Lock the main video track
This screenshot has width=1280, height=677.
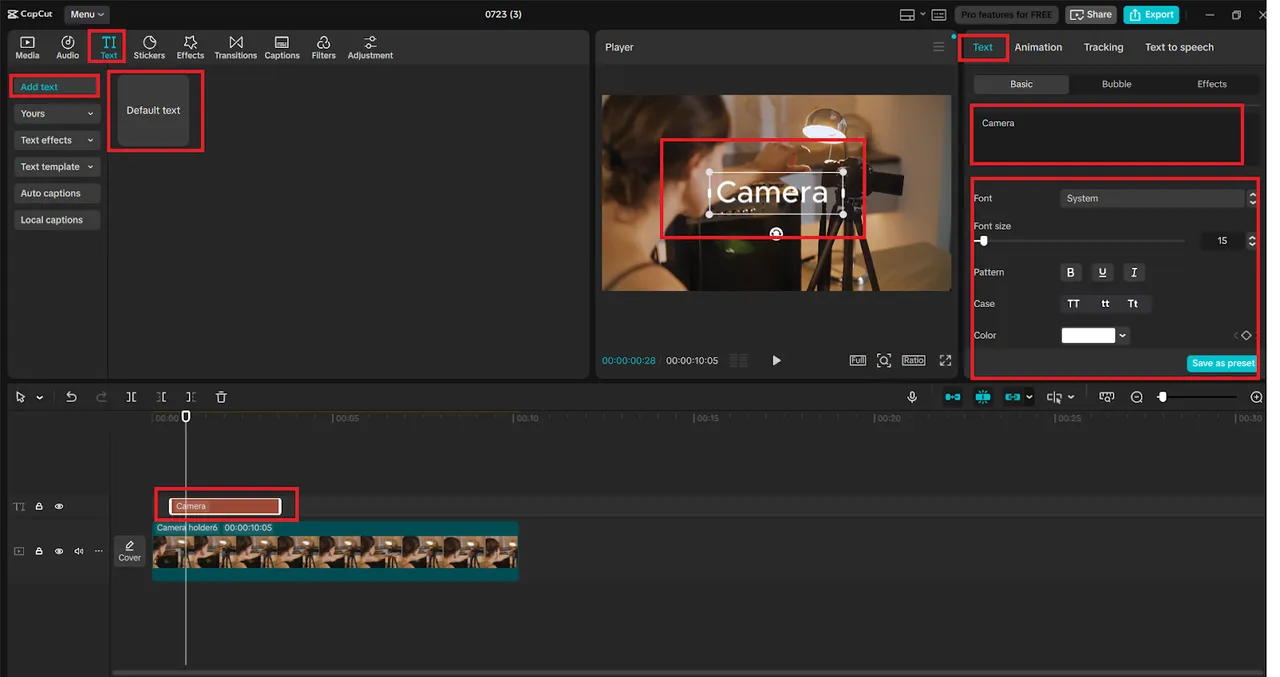[x=39, y=551]
